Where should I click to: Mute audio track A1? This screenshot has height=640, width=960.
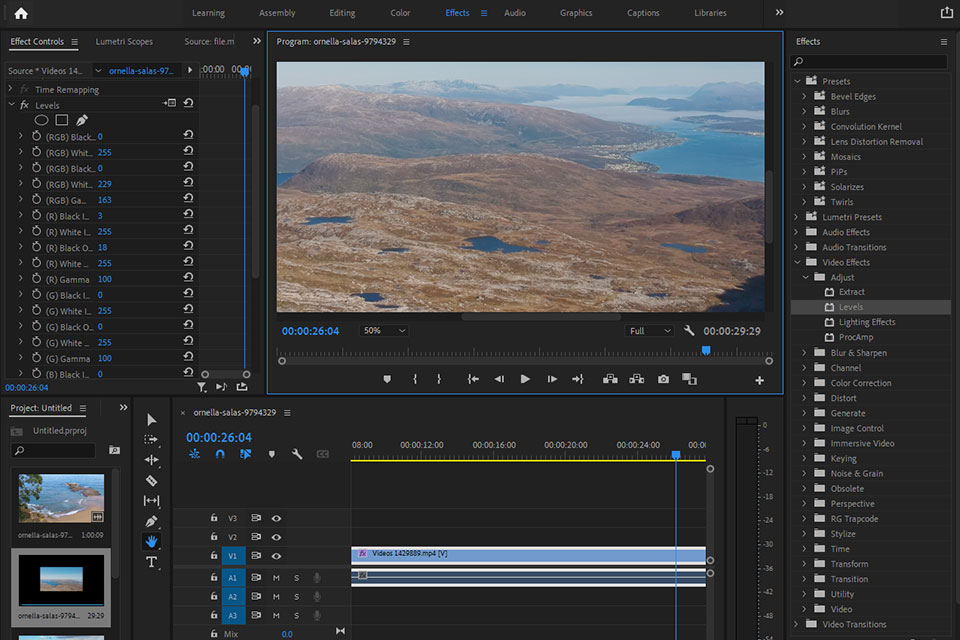276,577
